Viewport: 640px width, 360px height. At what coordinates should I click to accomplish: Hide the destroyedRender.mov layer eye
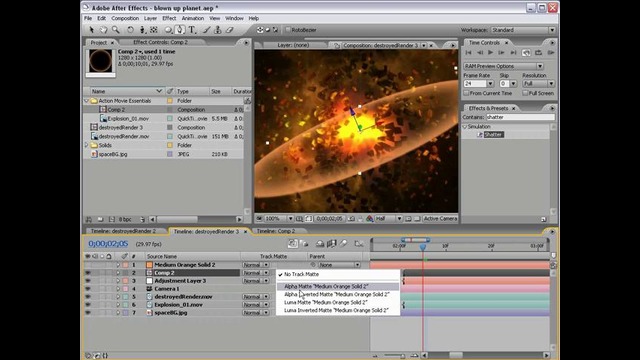pos(87,297)
